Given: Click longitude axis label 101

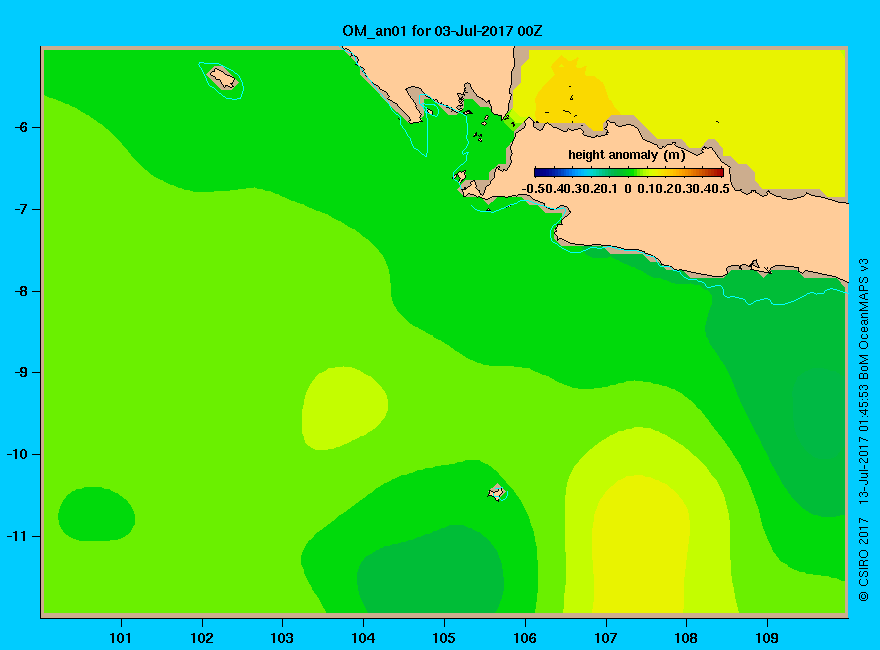Looking at the screenshot, I should click(x=121, y=638).
